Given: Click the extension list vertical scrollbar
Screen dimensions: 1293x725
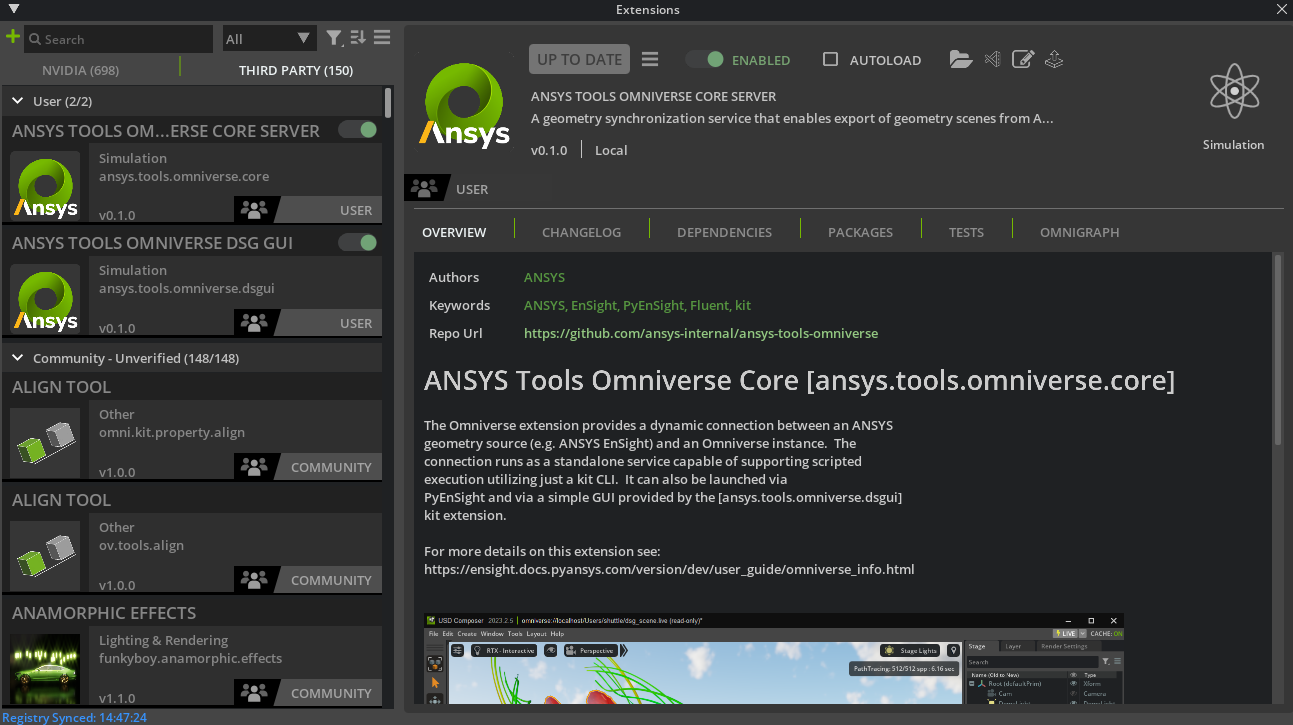Looking at the screenshot, I should (x=388, y=103).
